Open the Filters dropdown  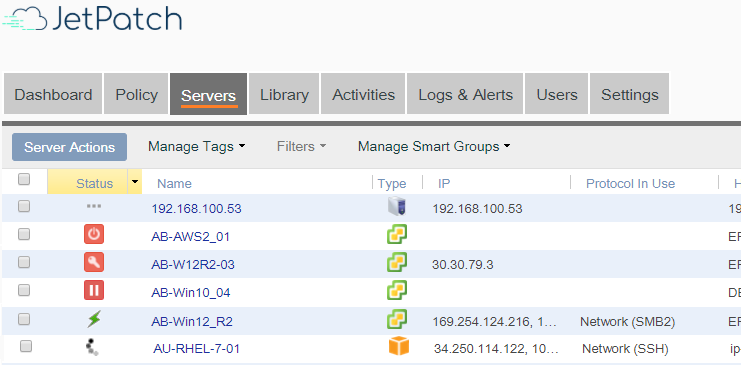(302, 147)
